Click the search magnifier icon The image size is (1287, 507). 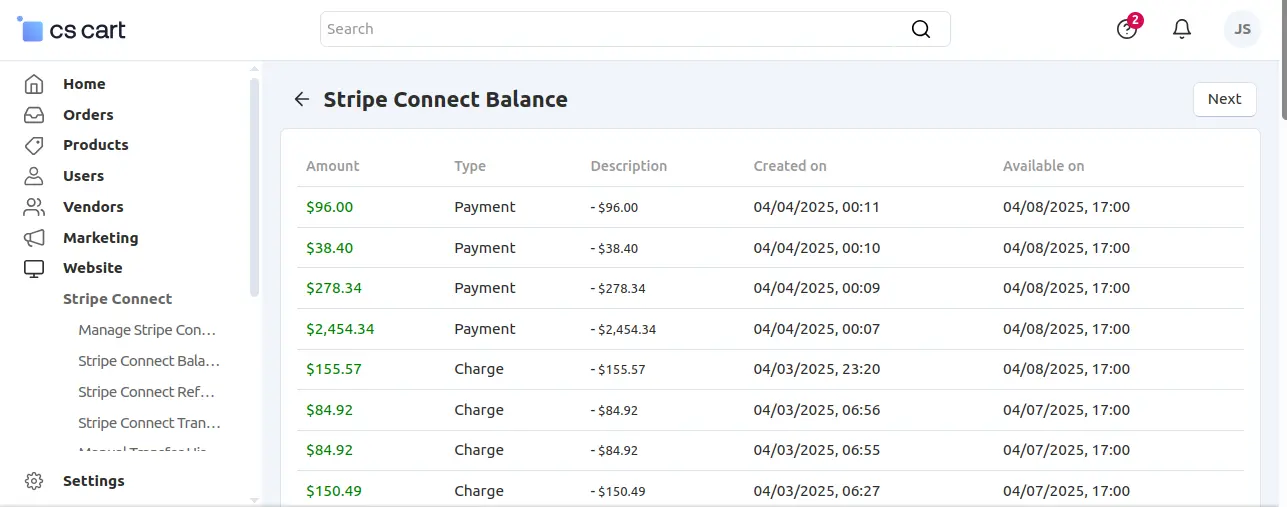pos(921,29)
